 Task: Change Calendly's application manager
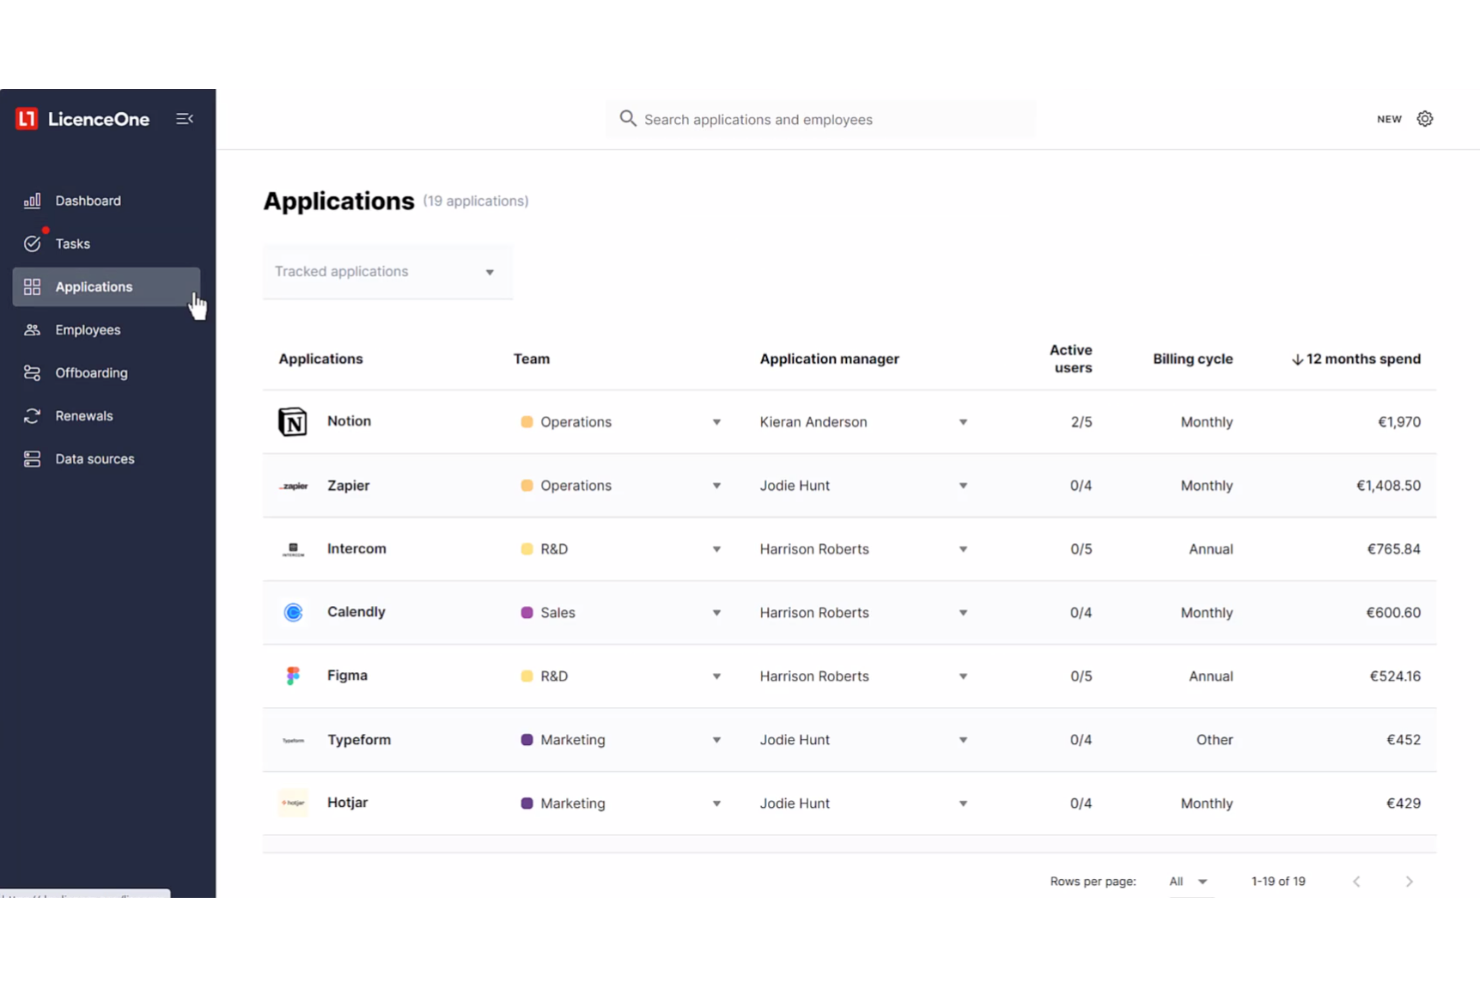[x=963, y=612]
